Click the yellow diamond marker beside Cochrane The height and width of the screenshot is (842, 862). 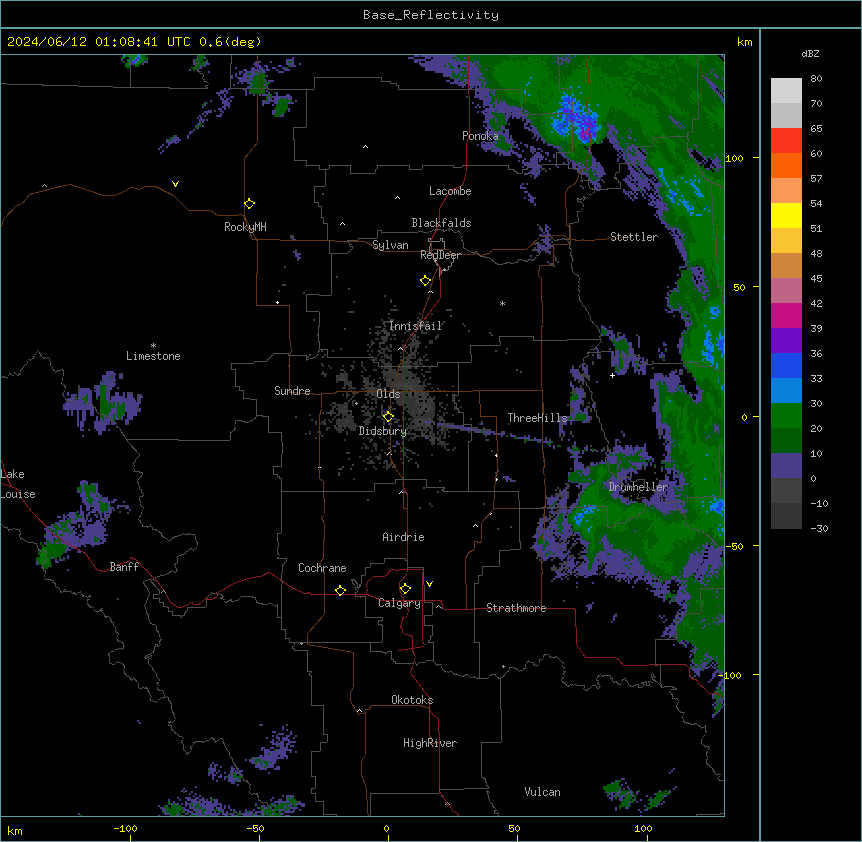[340, 590]
